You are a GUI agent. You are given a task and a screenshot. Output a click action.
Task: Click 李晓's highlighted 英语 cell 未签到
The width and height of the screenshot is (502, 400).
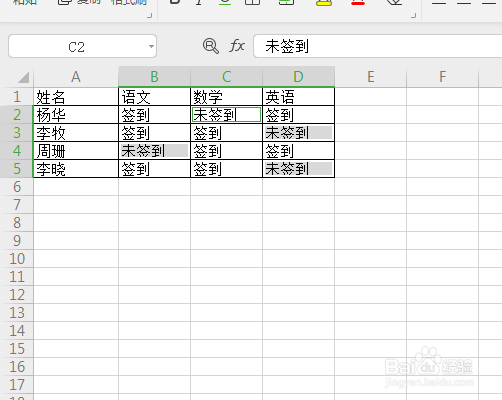[x=298, y=169]
